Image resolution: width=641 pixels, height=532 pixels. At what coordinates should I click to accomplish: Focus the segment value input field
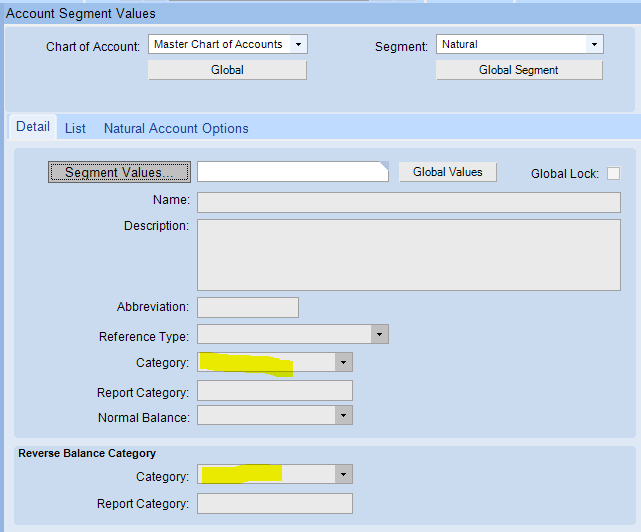[x=293, y=172]
